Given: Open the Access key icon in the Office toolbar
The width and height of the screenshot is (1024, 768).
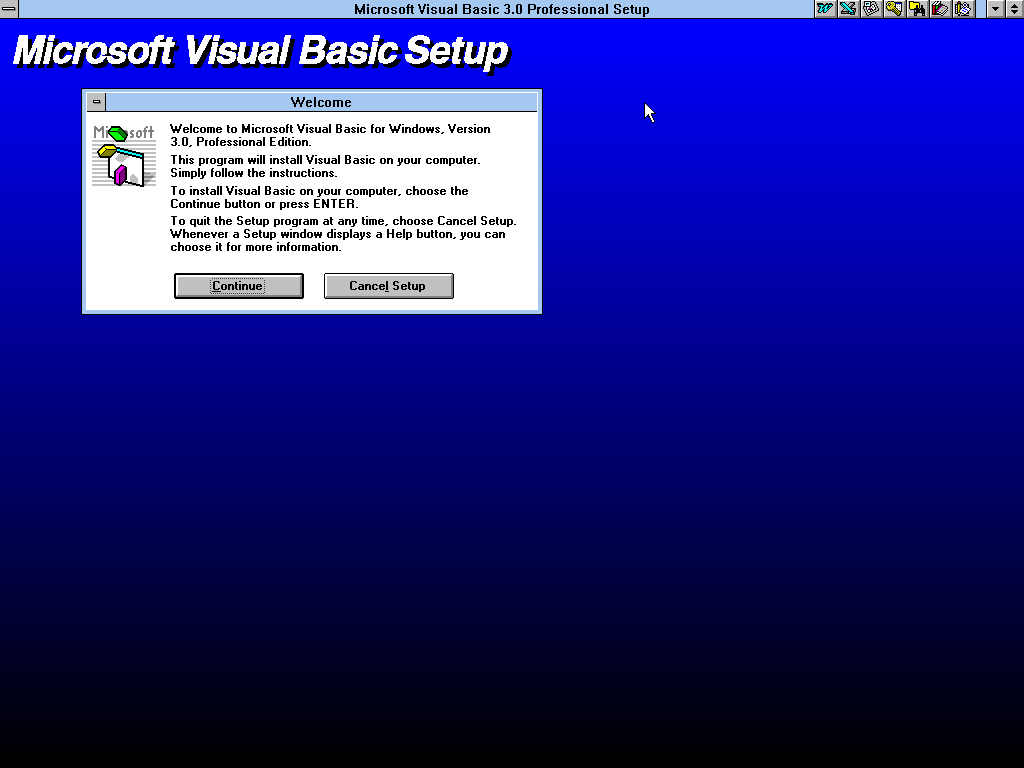Looking at the screenshot, I should click(x=894, y=9).
